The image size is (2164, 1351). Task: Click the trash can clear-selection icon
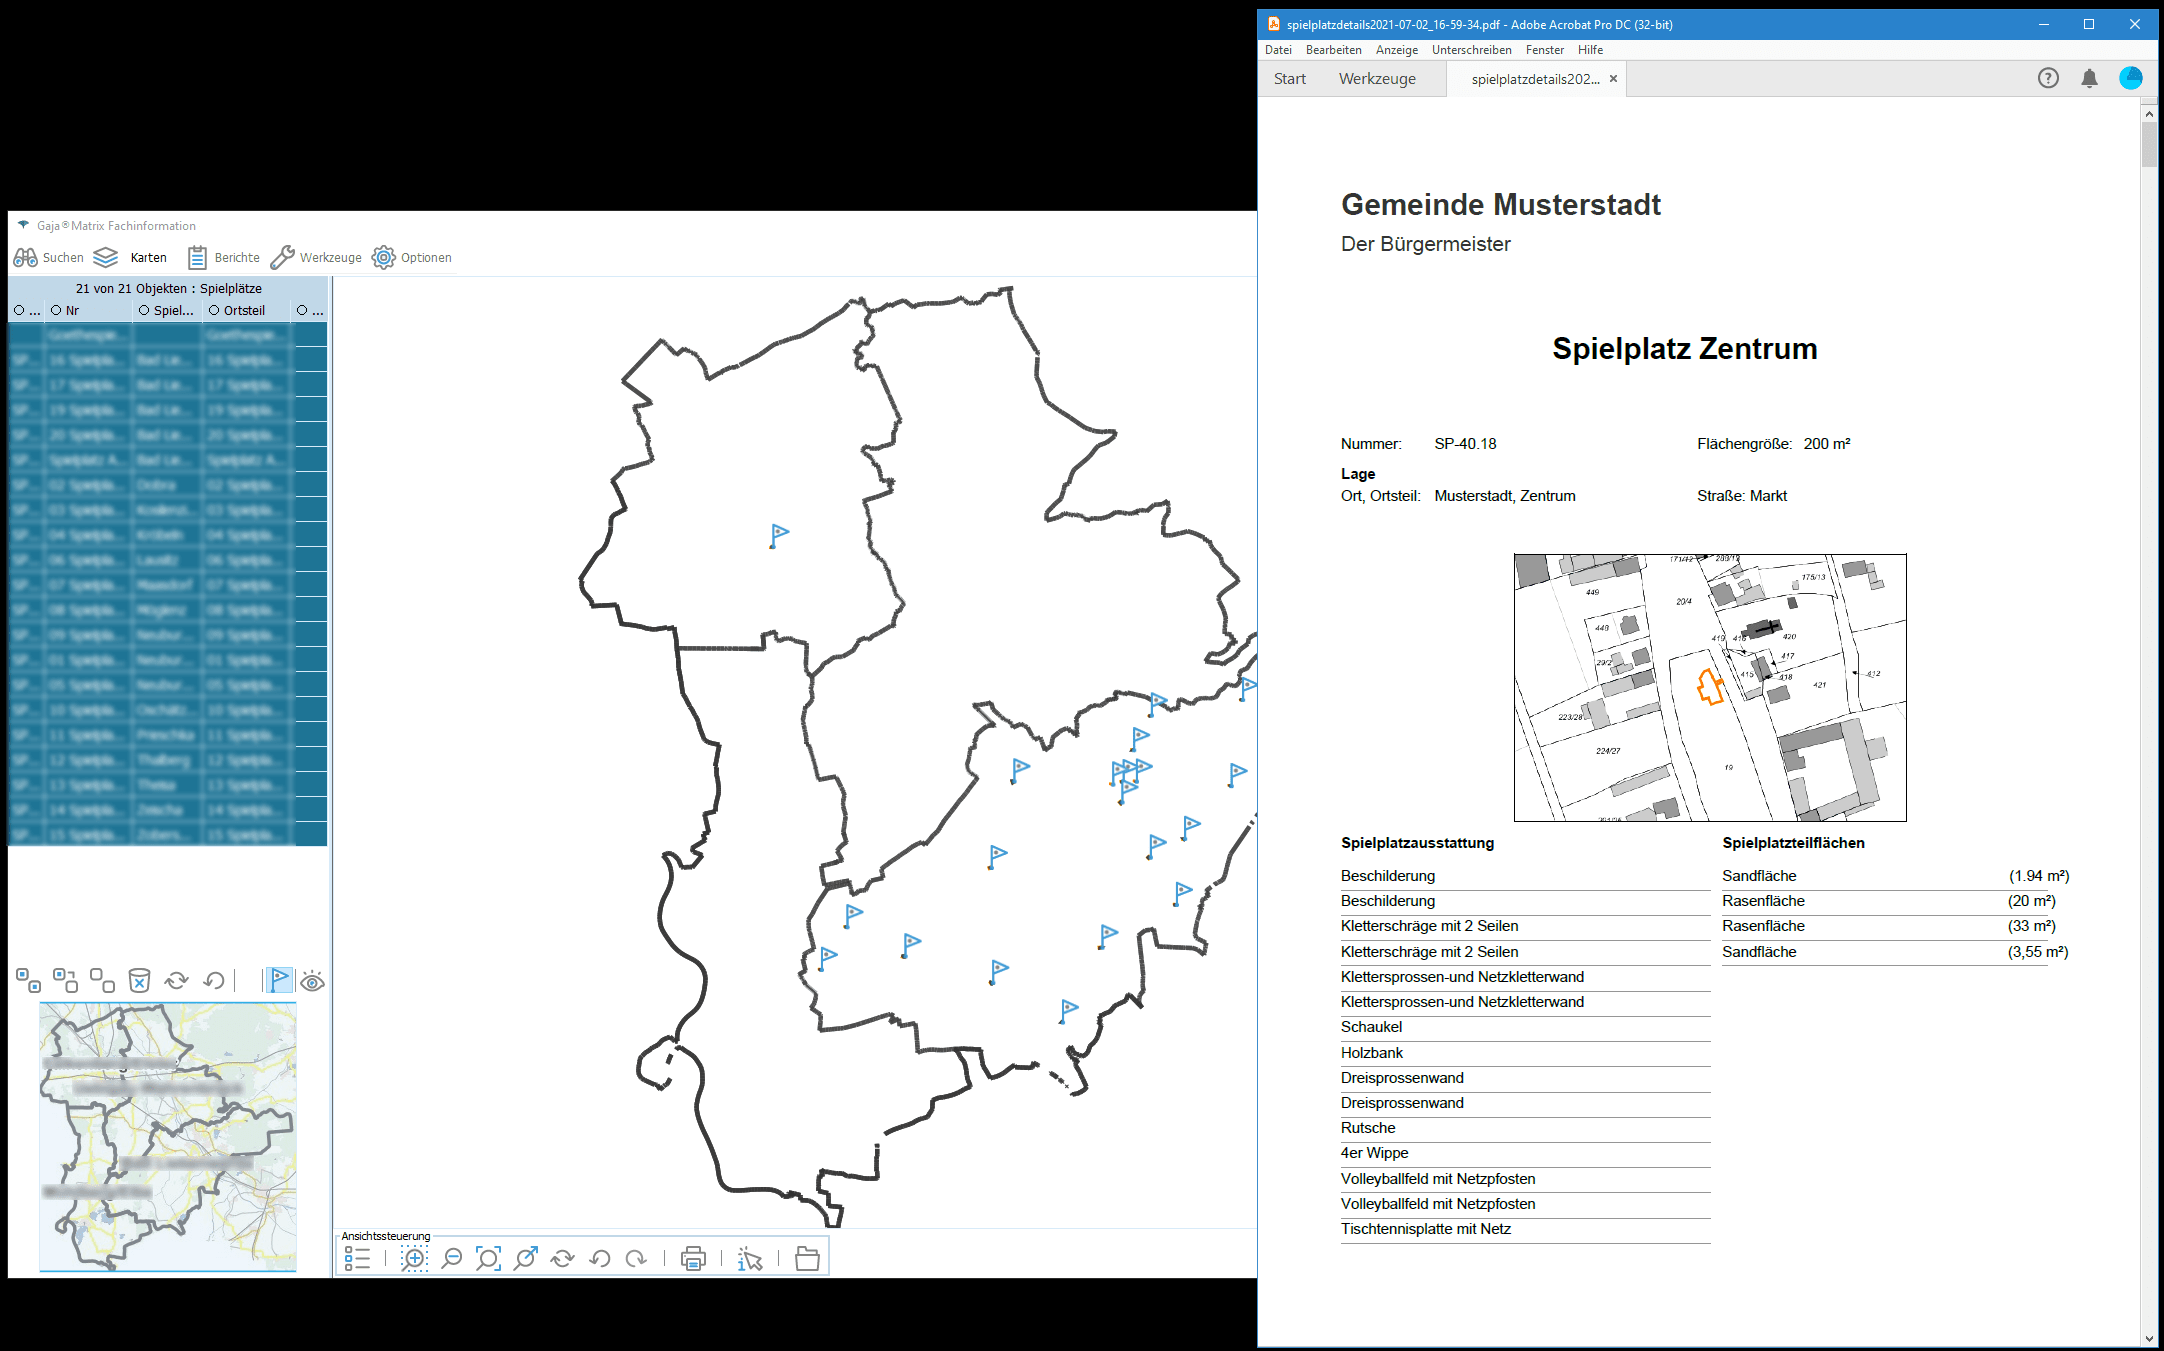(140, 981)
